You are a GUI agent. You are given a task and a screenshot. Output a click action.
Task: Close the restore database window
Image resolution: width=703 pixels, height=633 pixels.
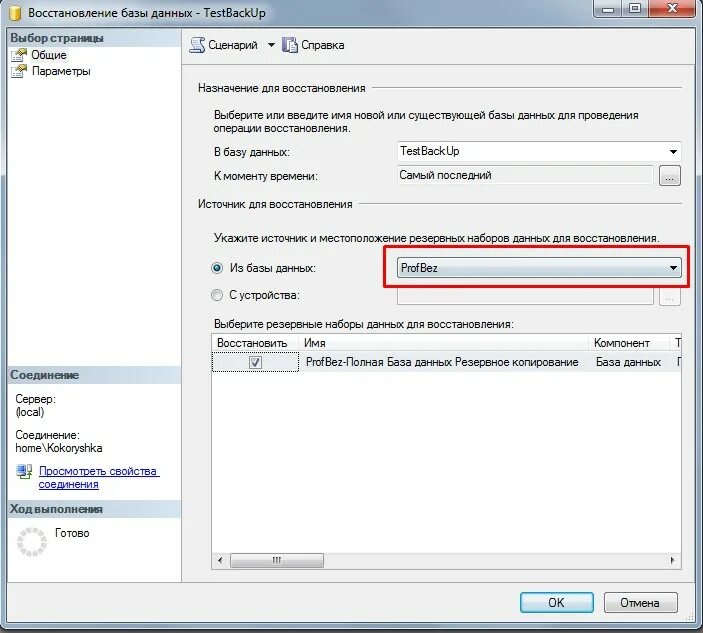coord(671,9)
